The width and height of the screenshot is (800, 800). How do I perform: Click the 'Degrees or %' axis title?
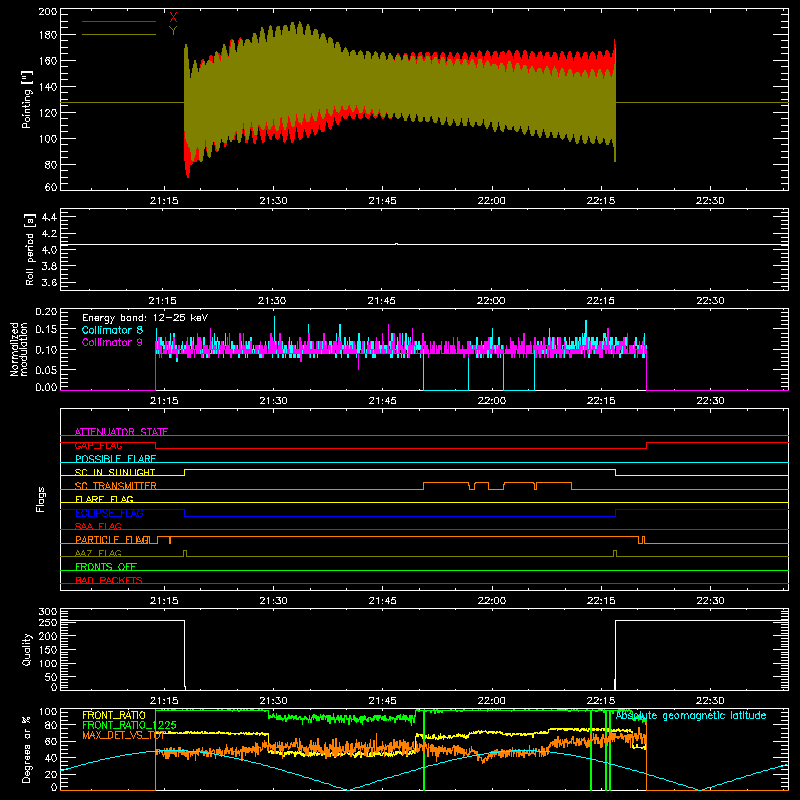(x=27, y=749)
